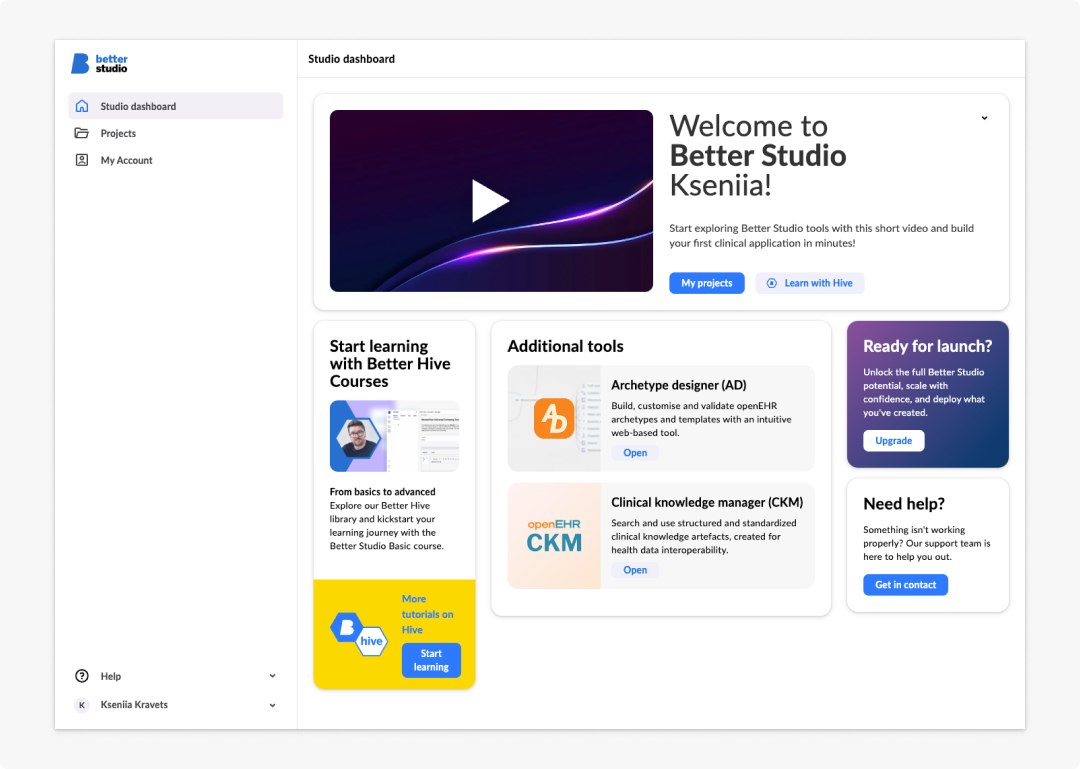Click the question mark Help icon

(x=82, y=676)
